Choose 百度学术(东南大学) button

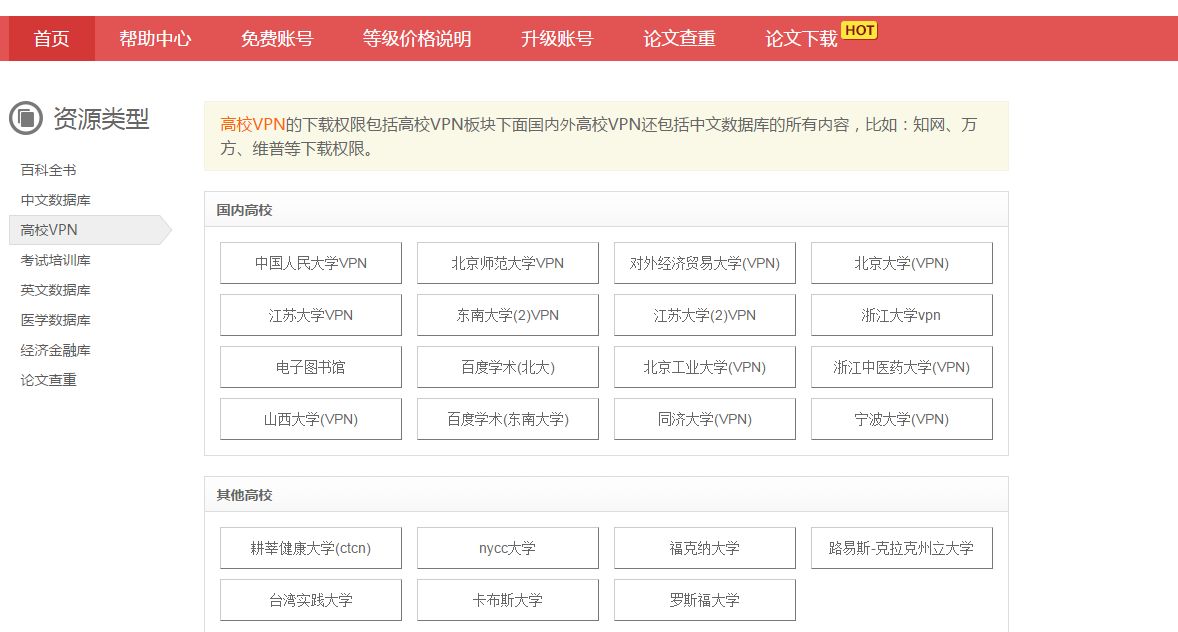pos(508,419)
